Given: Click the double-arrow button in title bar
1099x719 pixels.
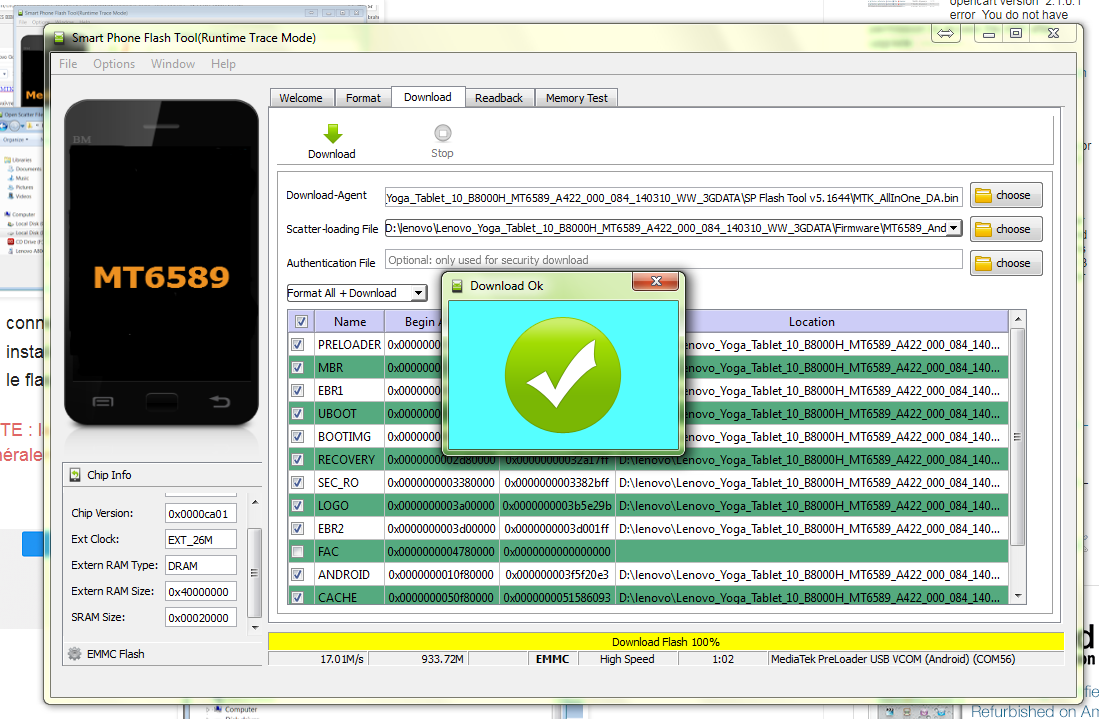Looking at the screenshot, I should (946, 34).
